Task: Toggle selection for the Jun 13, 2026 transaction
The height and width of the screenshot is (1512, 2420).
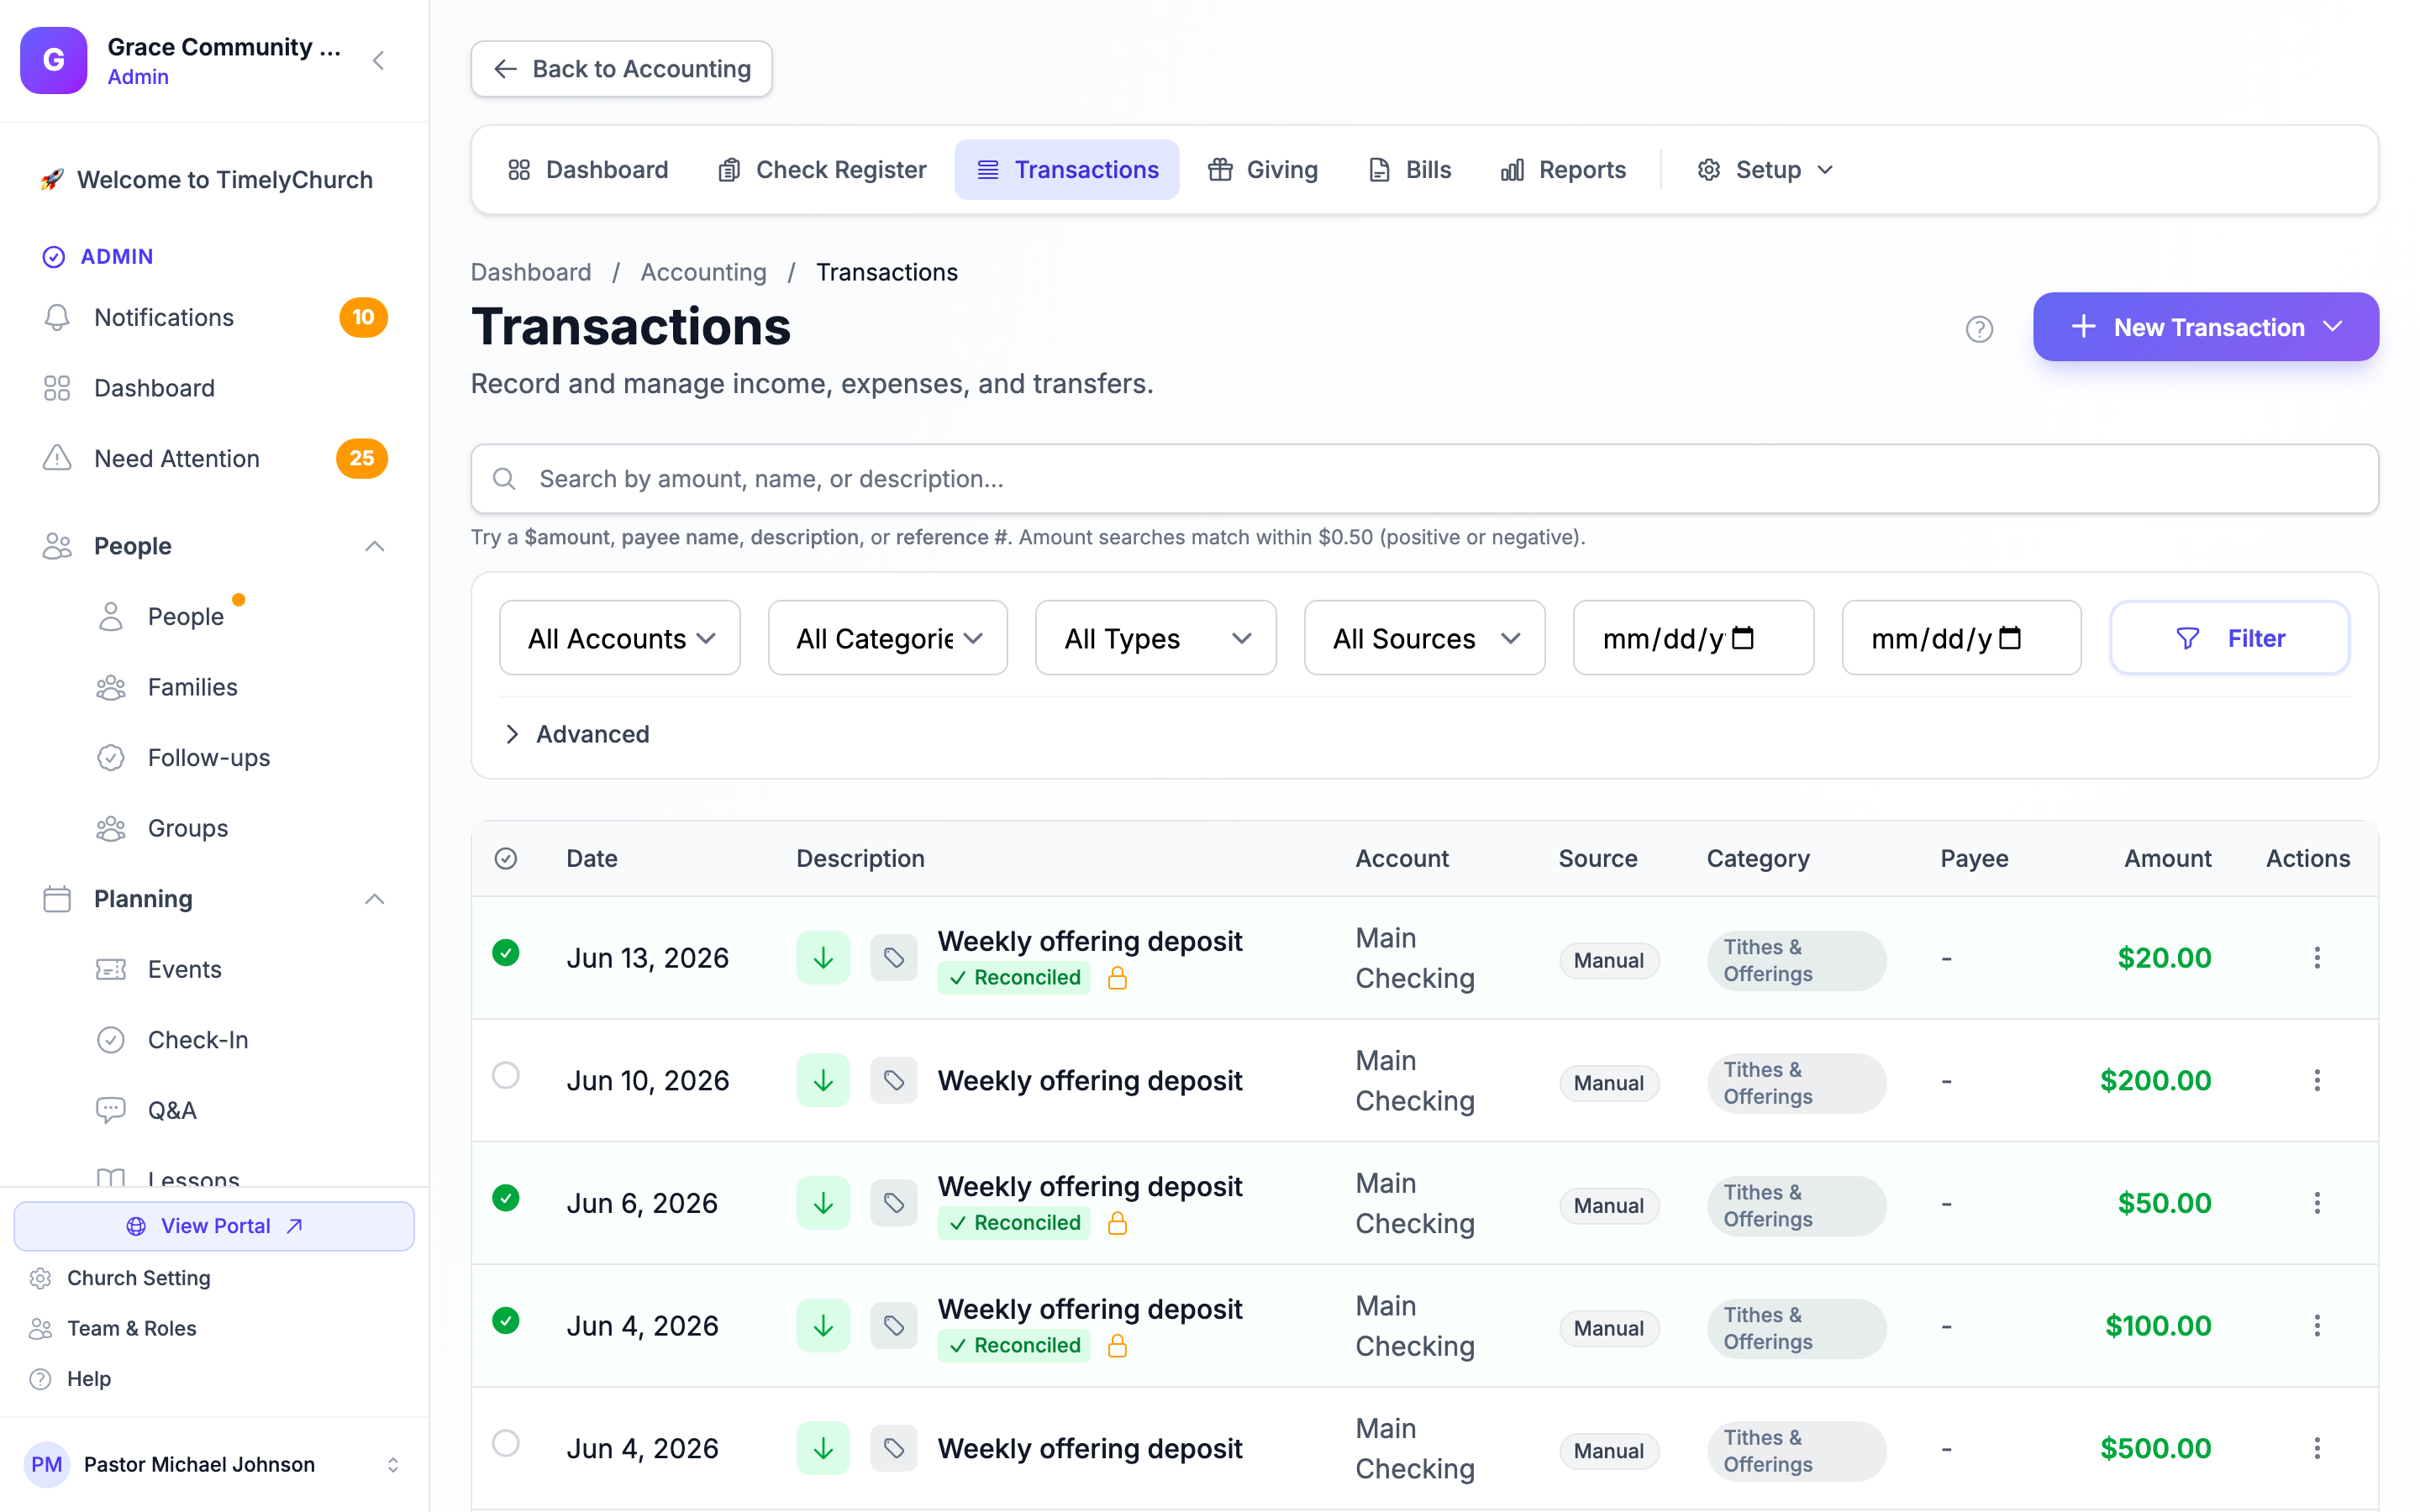Action: [506, 953]
